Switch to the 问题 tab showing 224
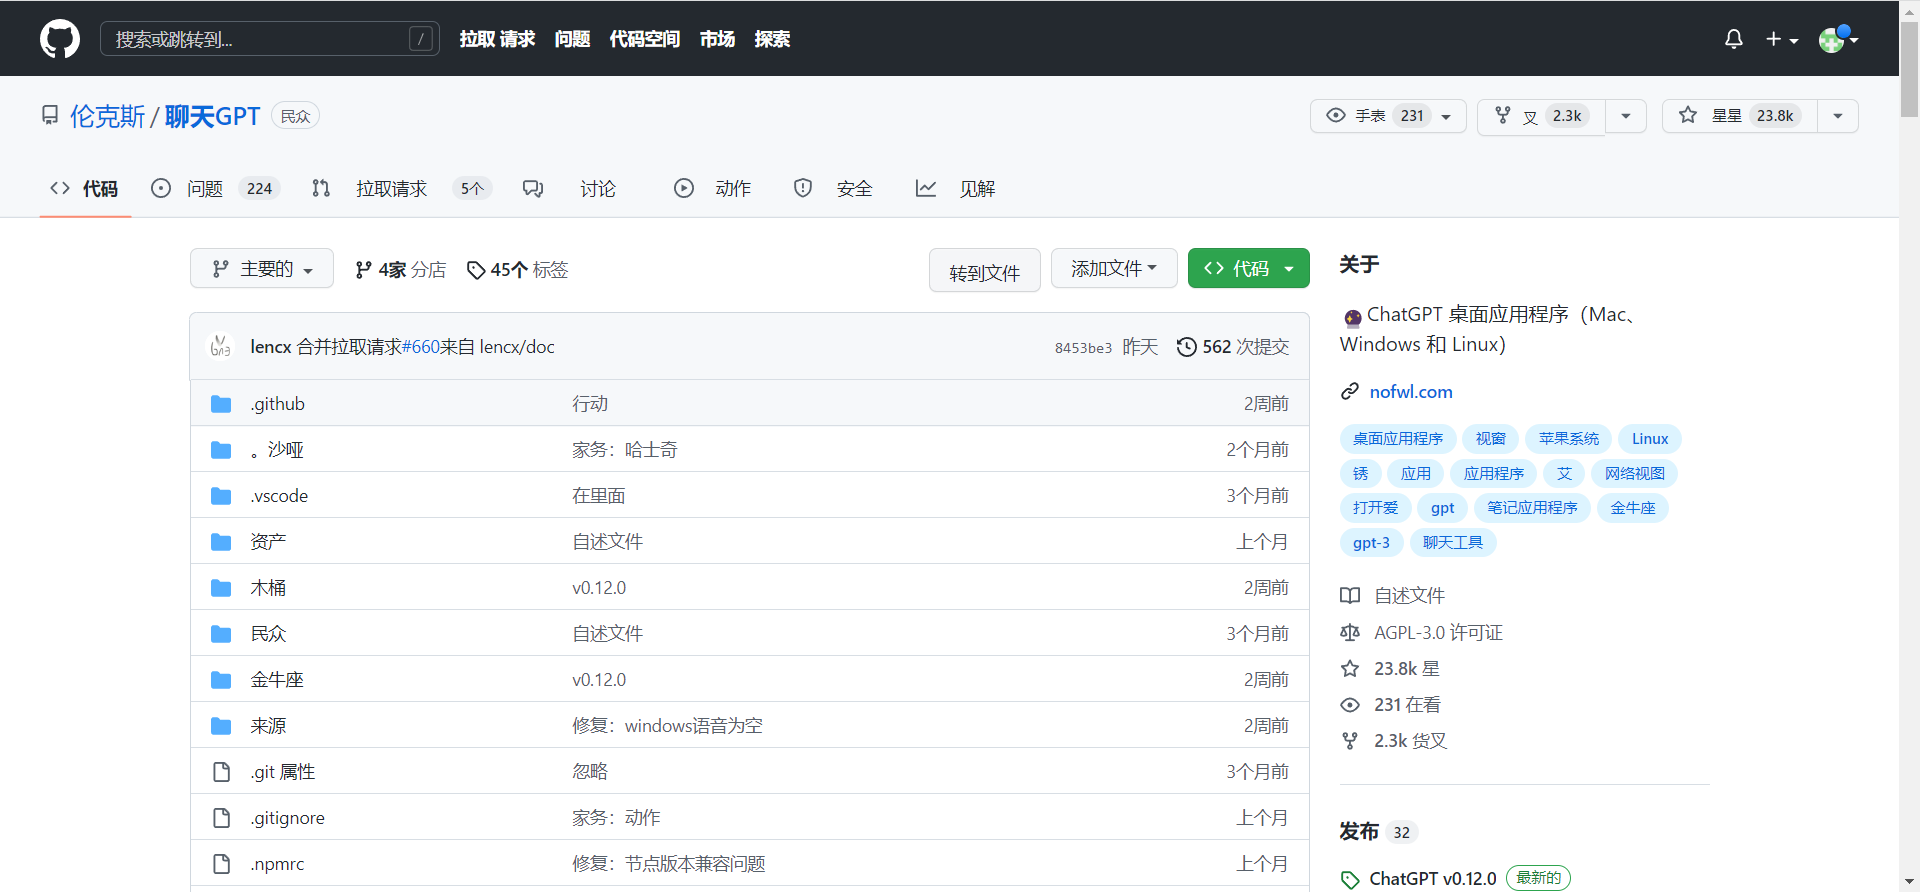Screen dimensions: 1920x892 coord(216,188)
